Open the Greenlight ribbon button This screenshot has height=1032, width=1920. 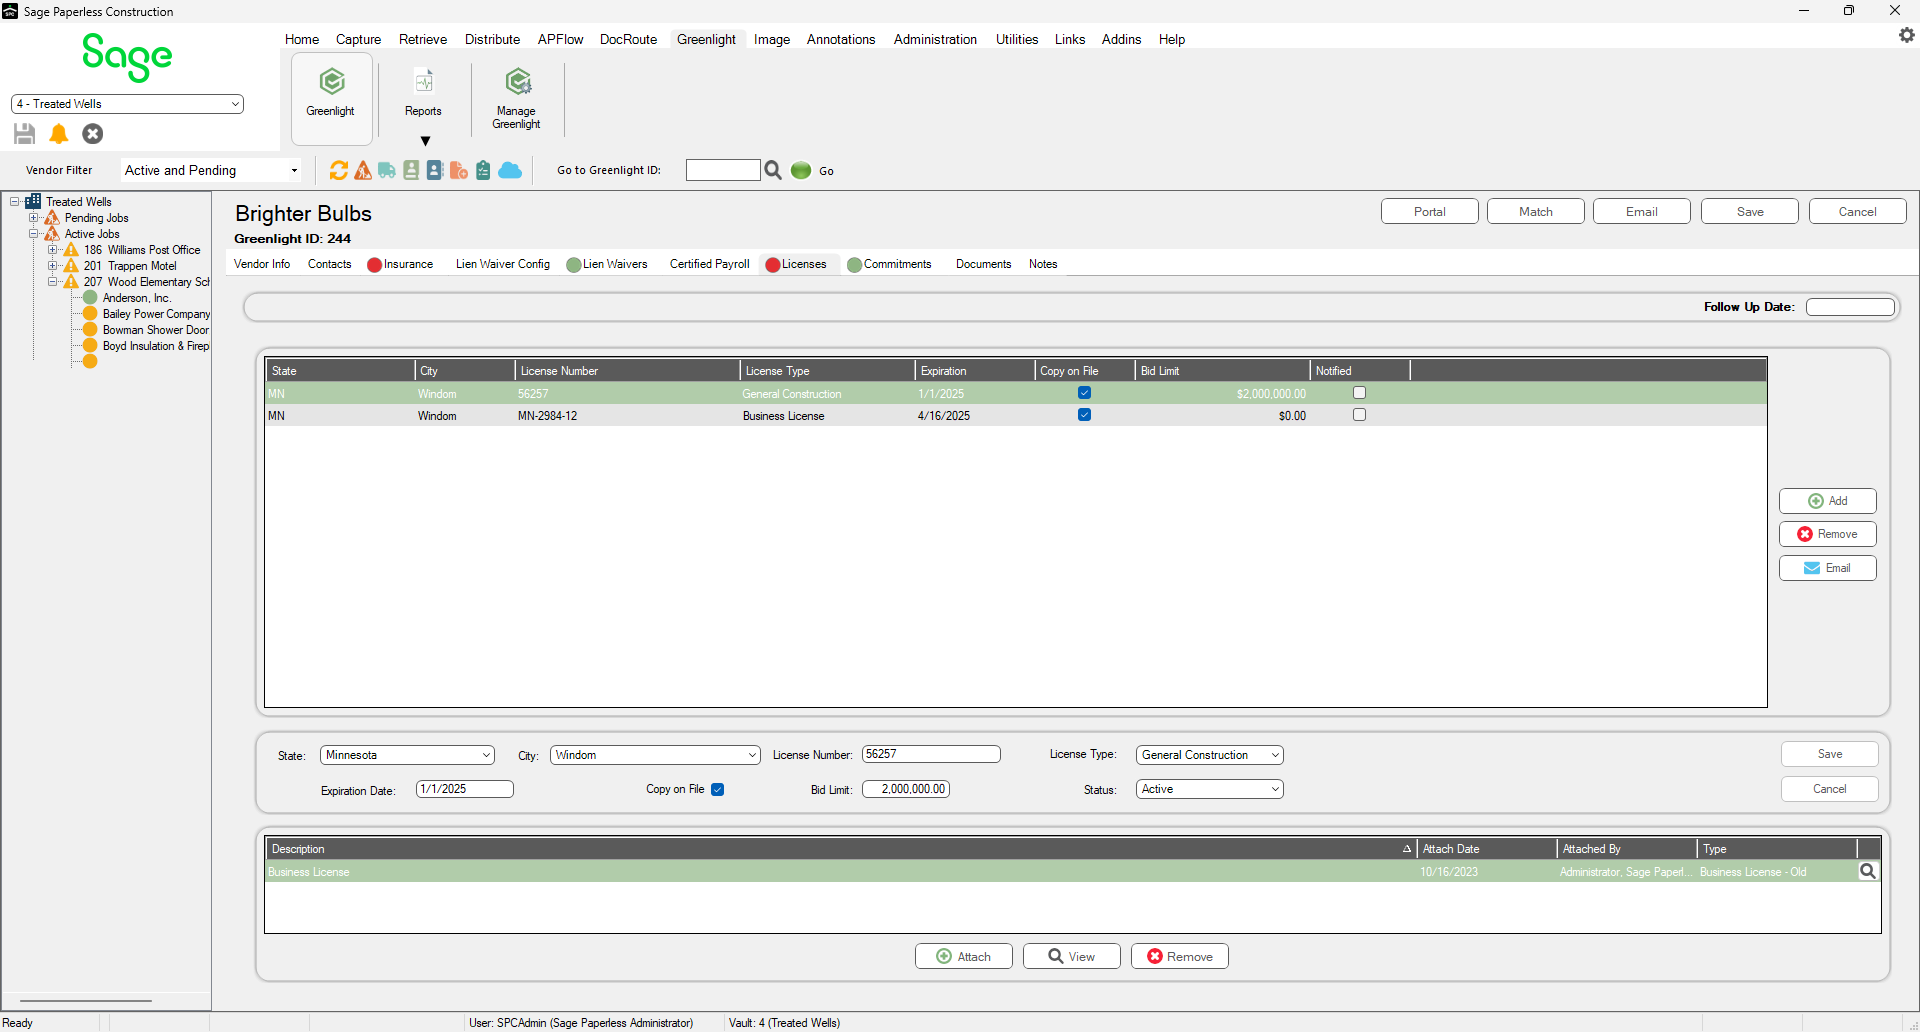click(332, 98)
